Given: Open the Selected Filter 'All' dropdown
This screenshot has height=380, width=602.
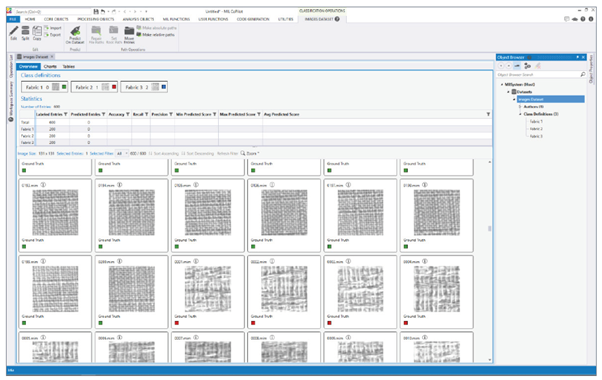Looking at the screenshot, I should (122, 154).
